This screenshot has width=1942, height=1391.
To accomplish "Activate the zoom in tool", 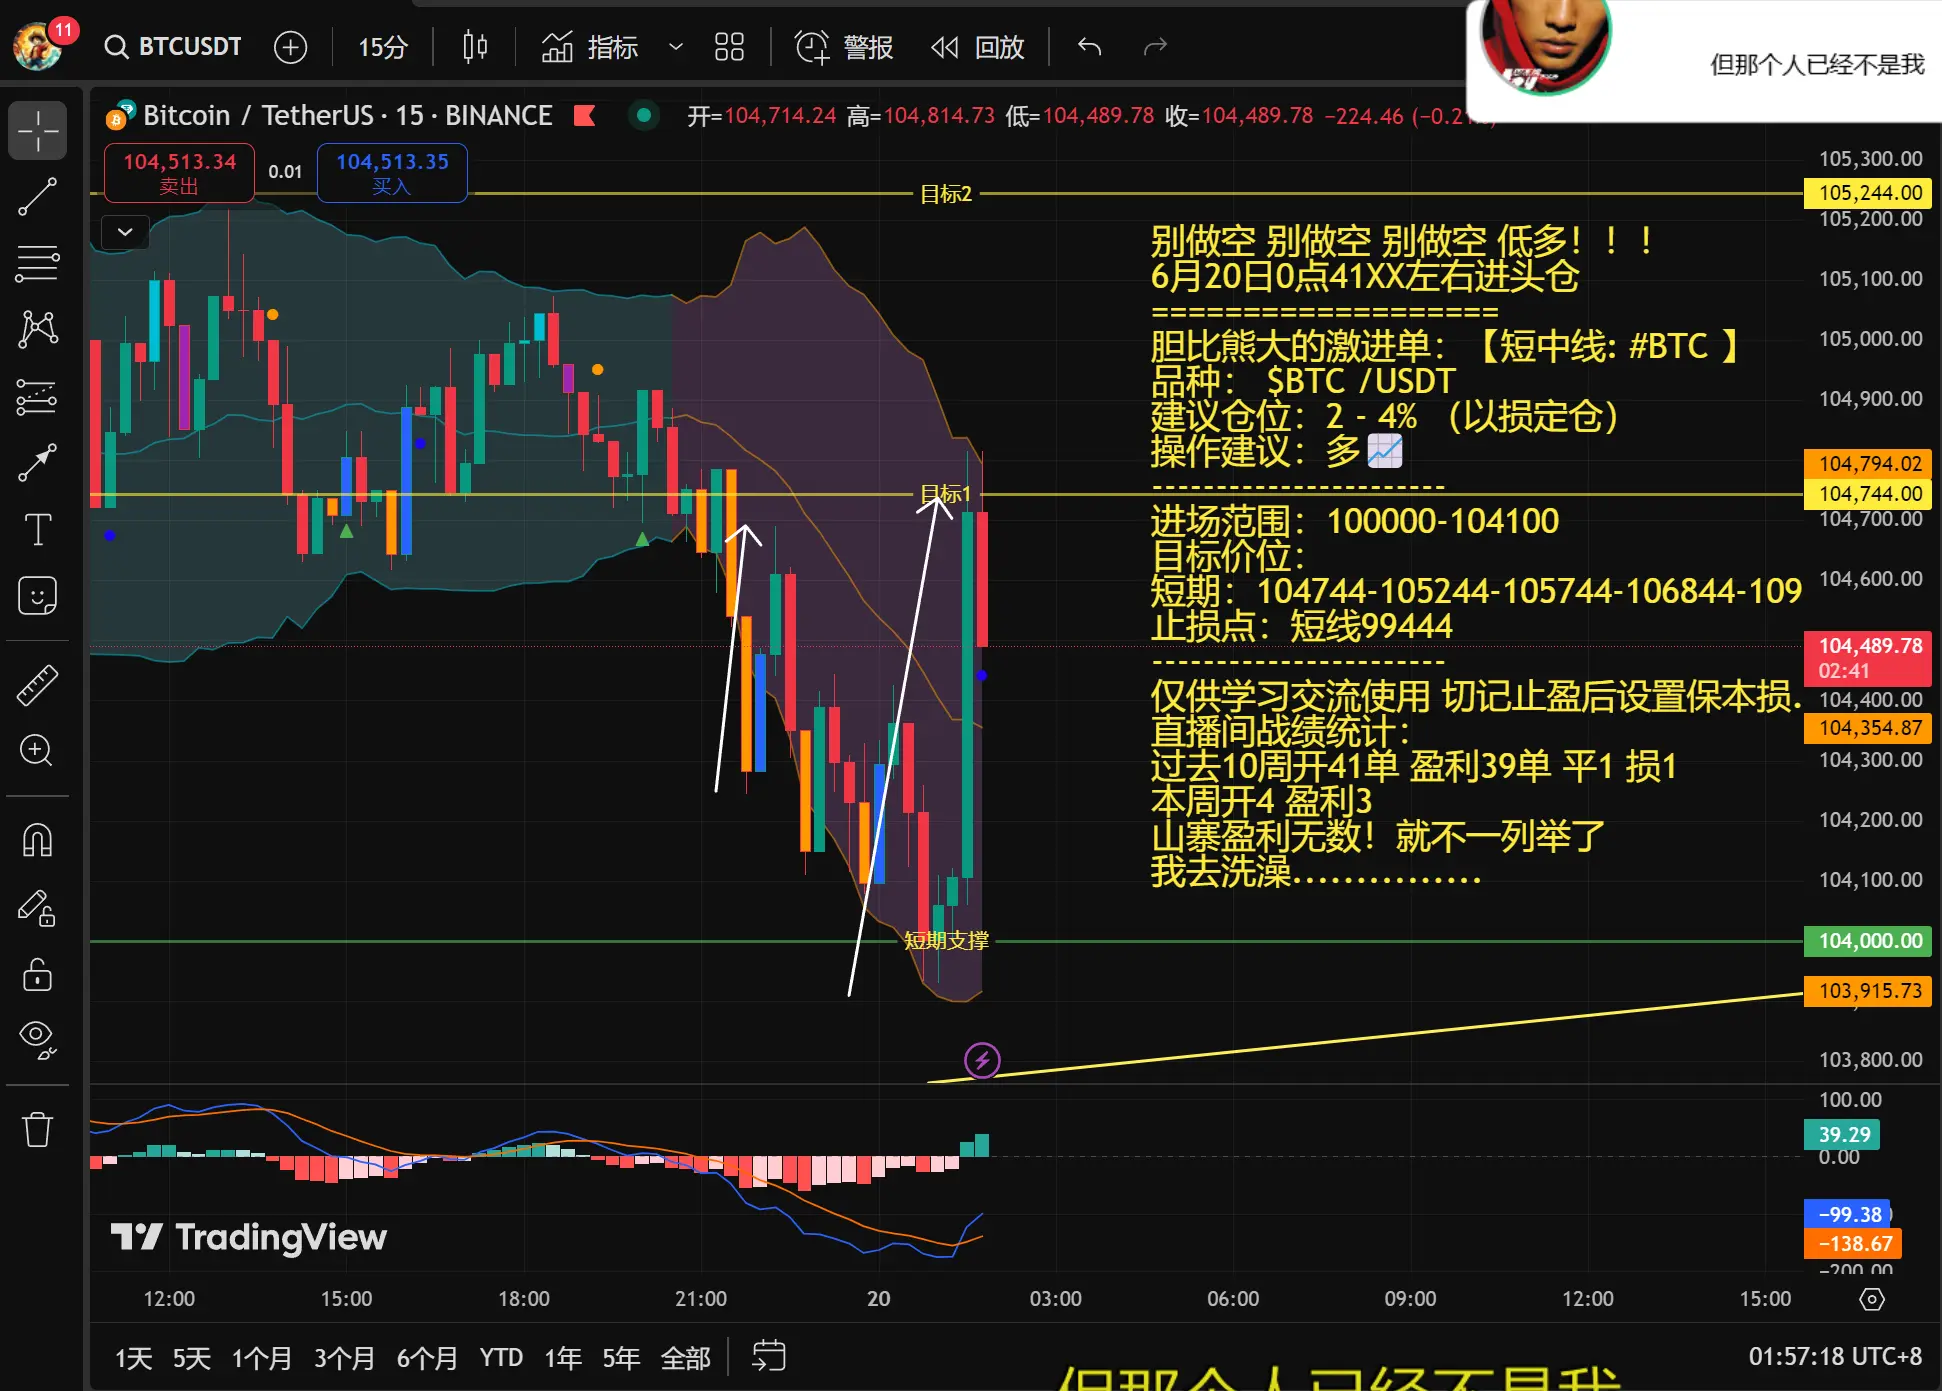I will coord(38,751).
